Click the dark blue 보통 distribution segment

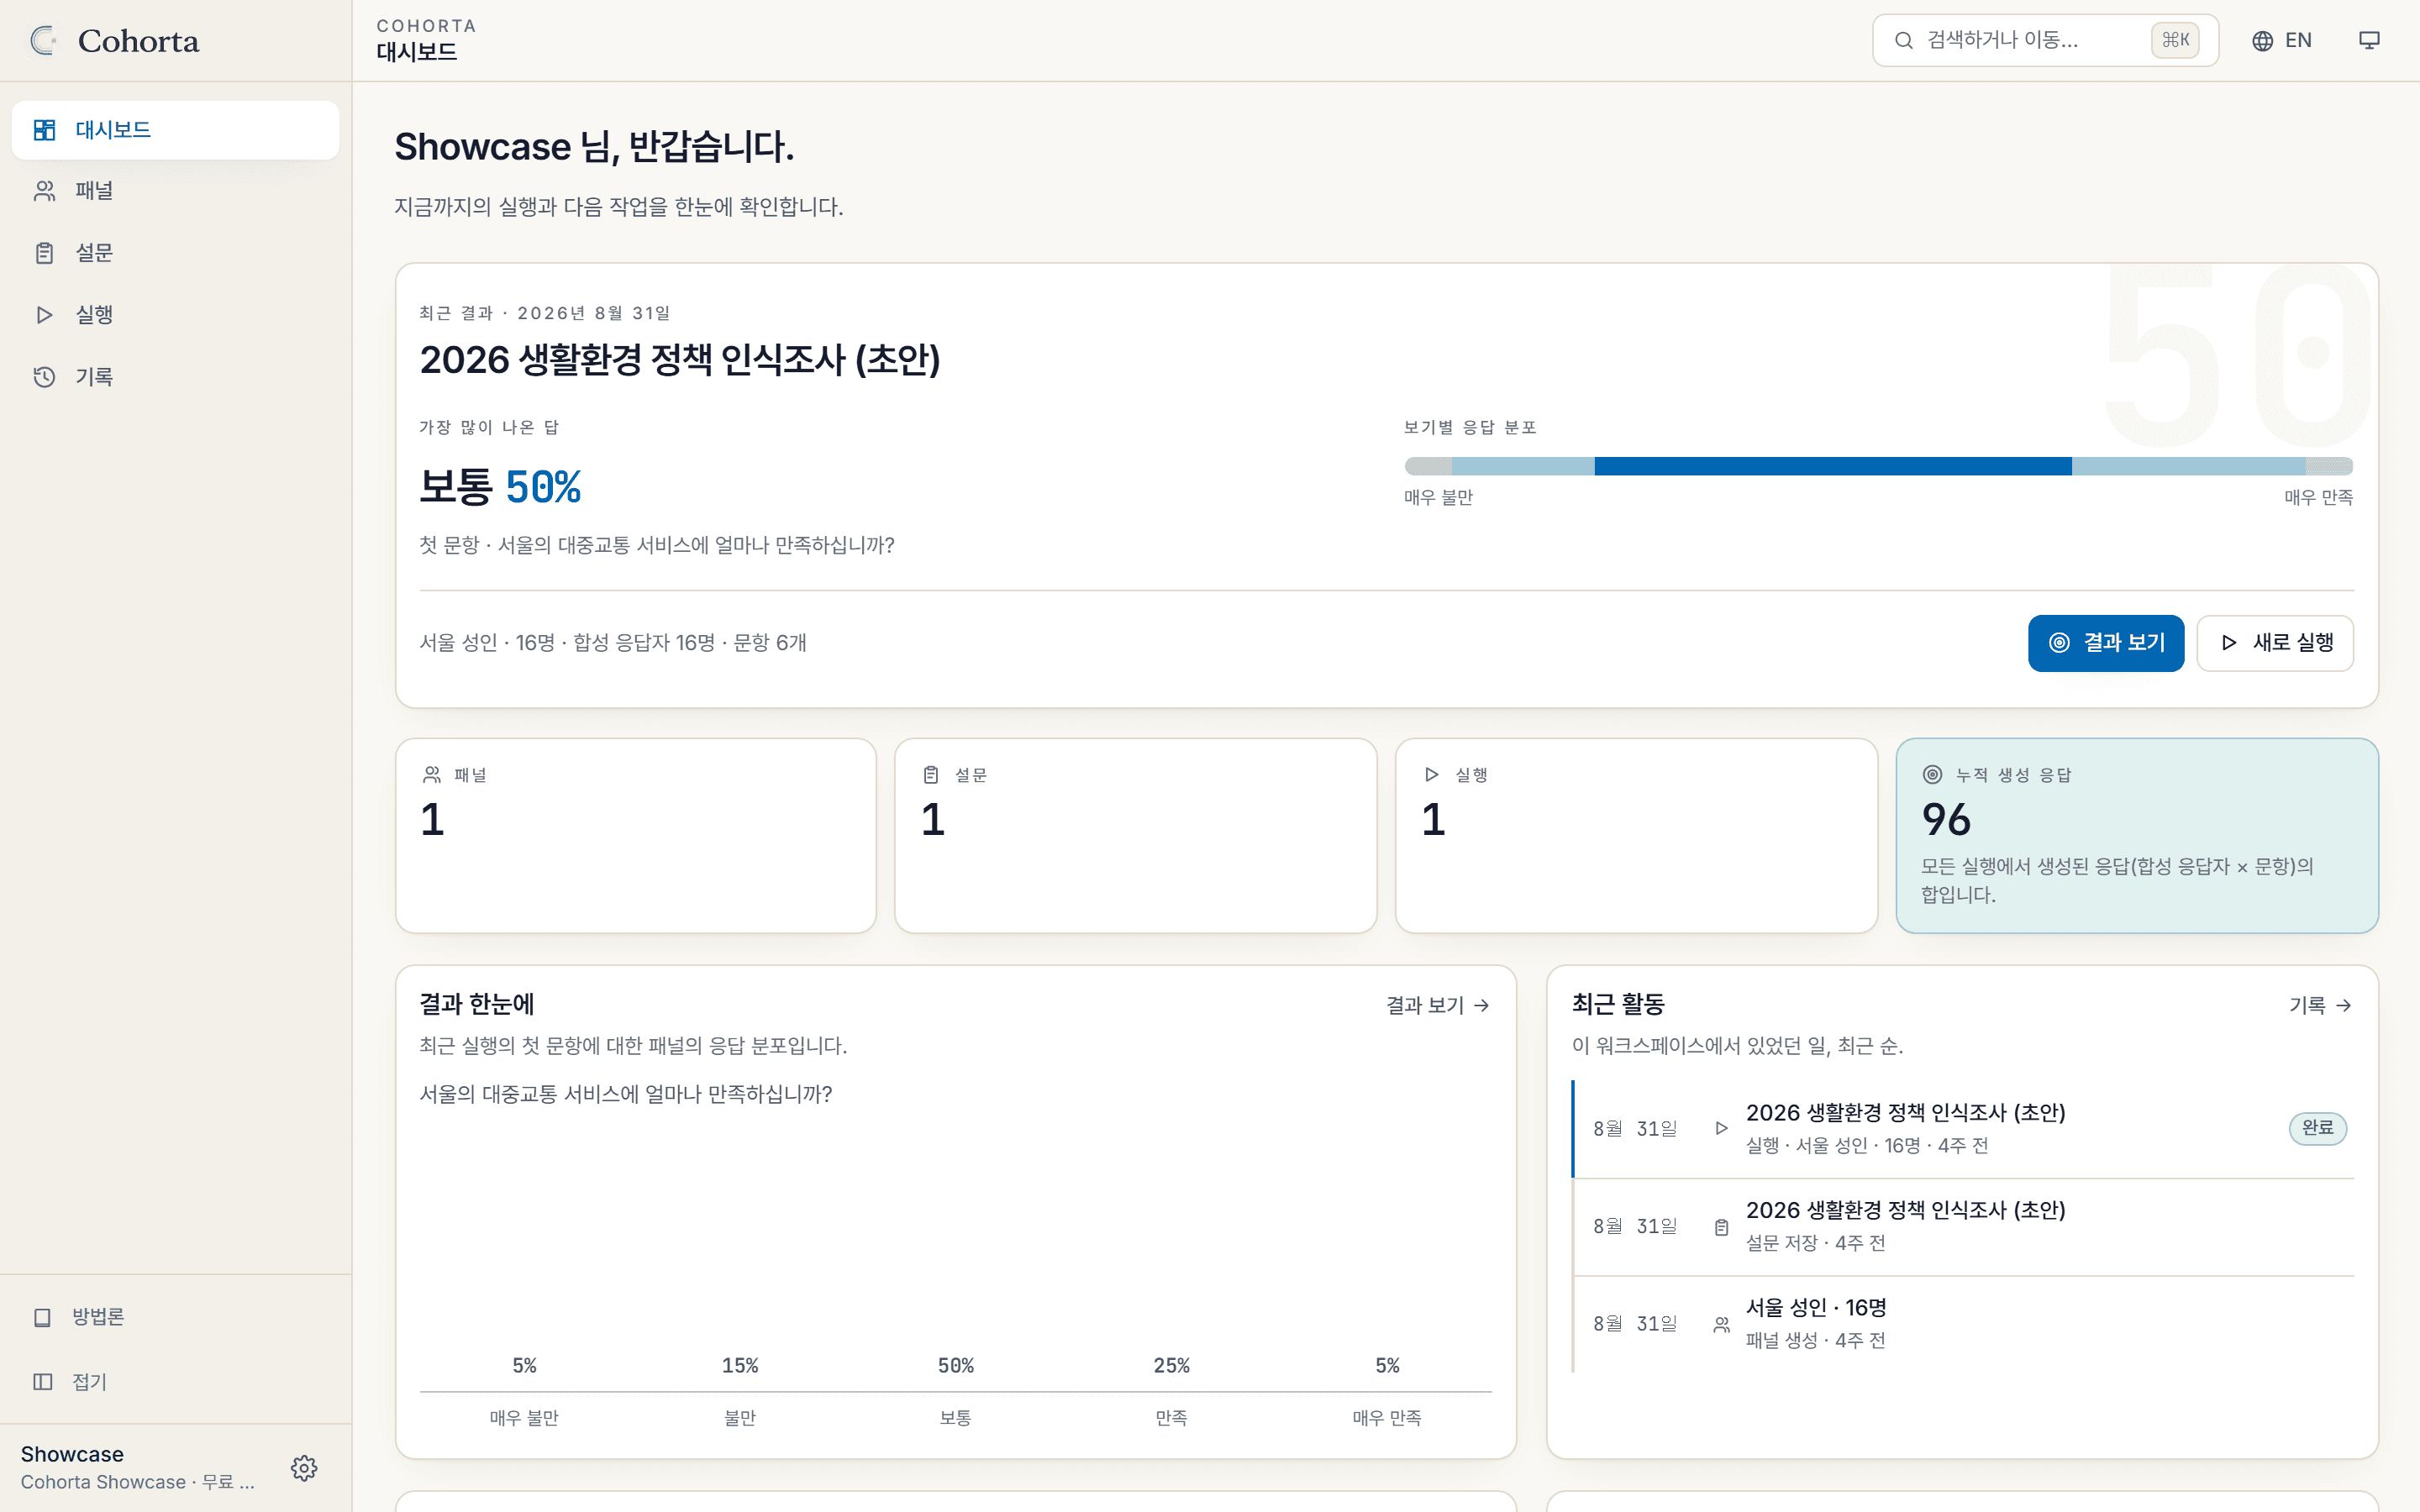pos(1833,466)
